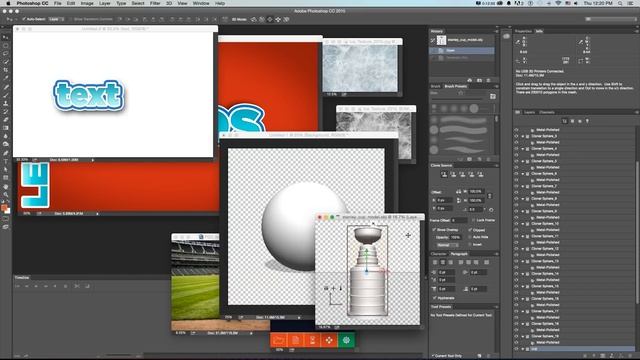Hide the Cloner Sphere_5 layer eye
The image size is (640, 360).
click(x=516, y=161)
